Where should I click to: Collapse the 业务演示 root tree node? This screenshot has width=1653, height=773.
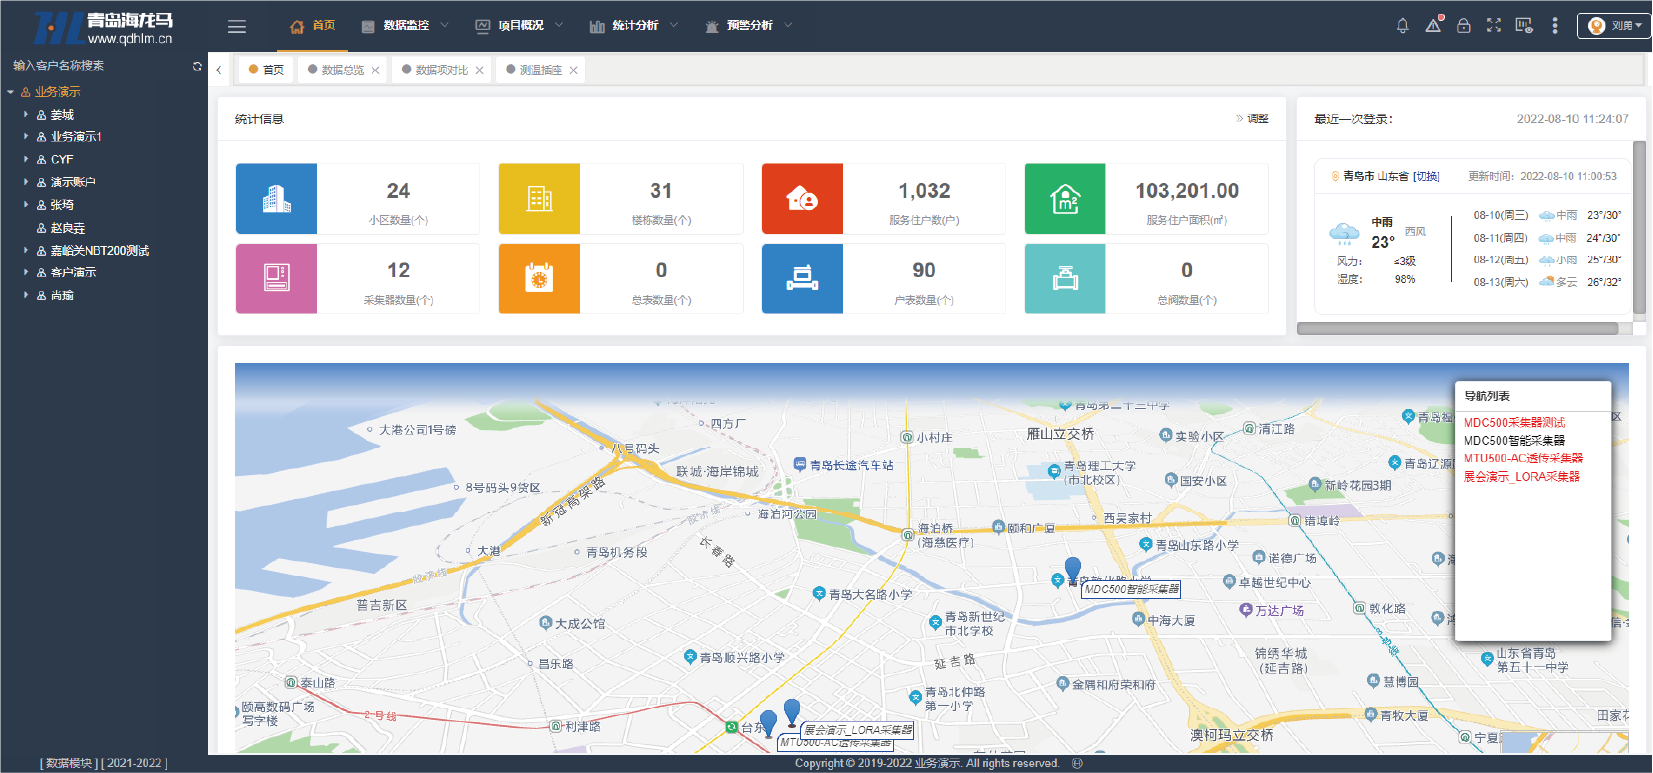point(11,92)
